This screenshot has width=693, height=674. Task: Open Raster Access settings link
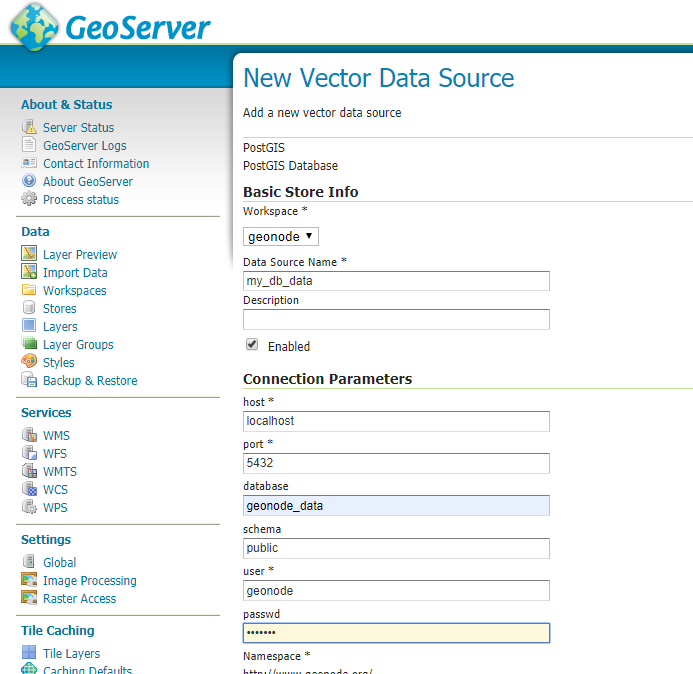pyautogui.click(x=80, y=599)
